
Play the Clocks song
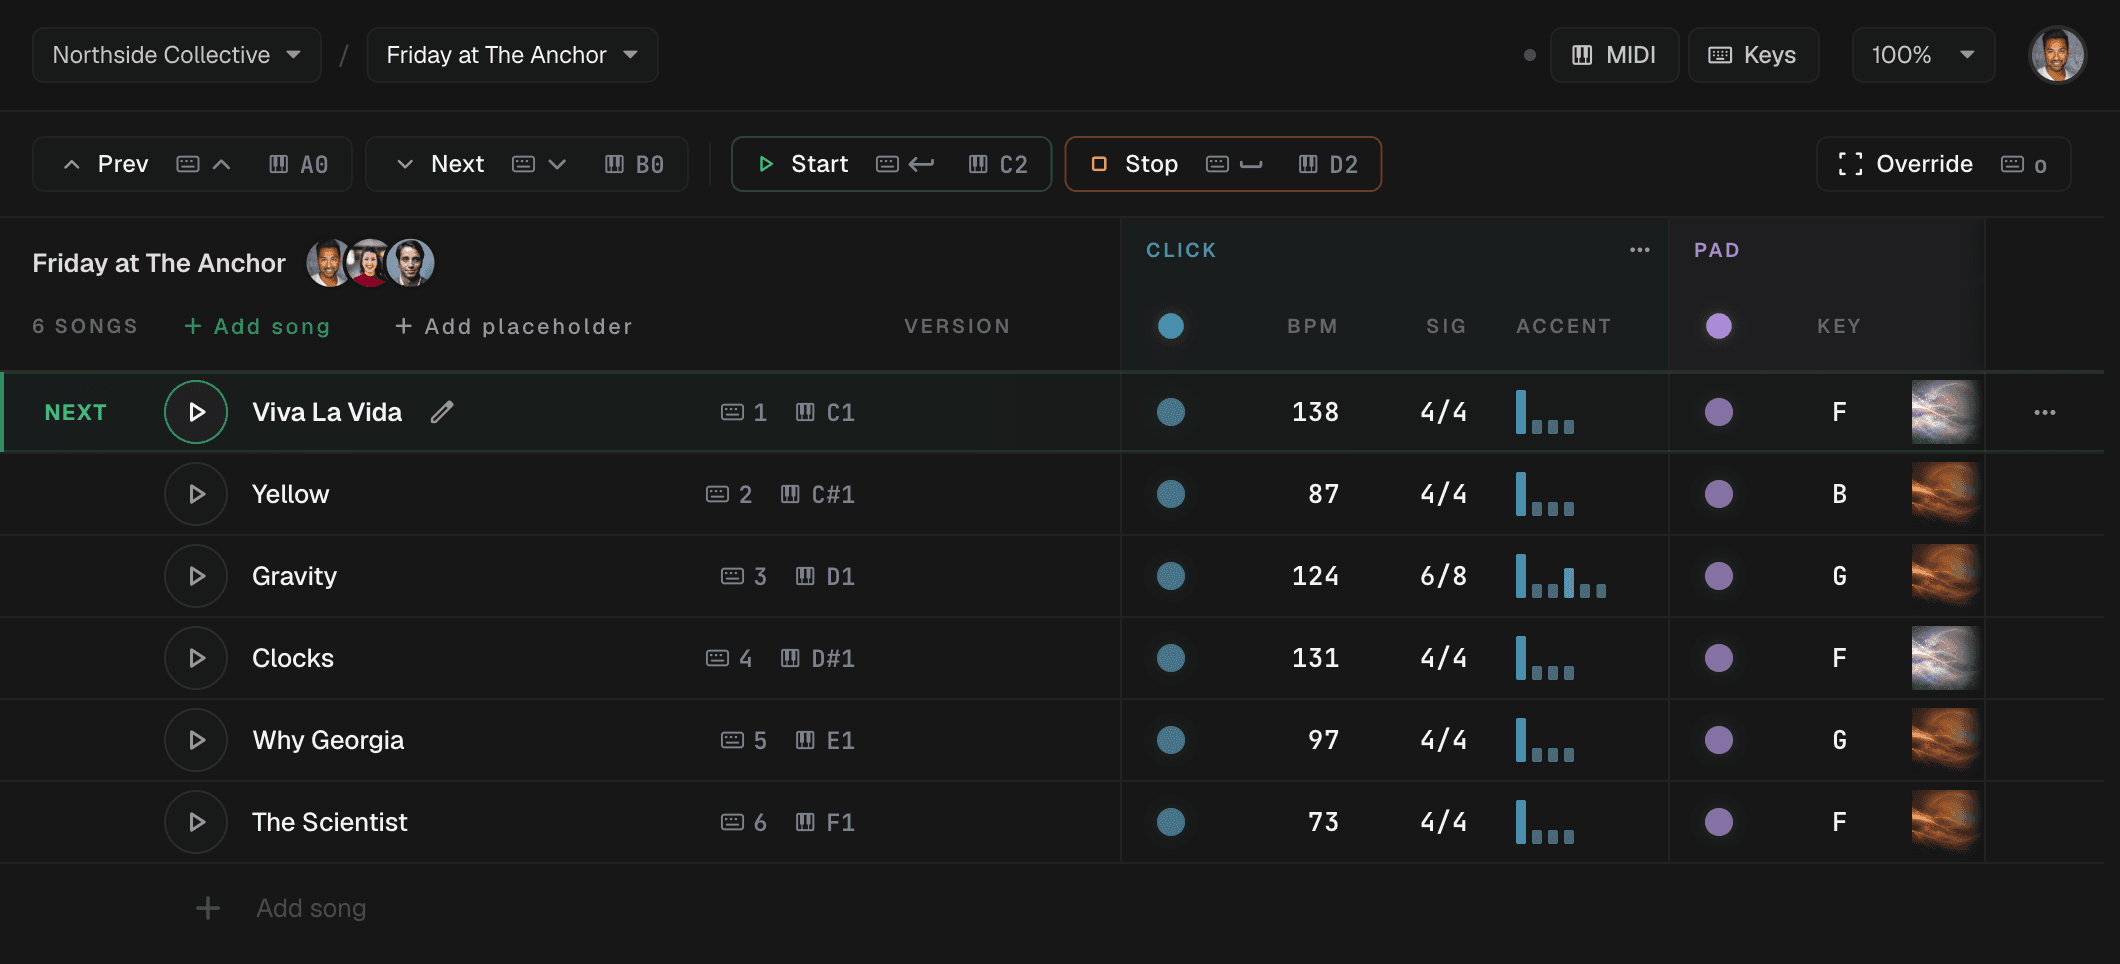point(196,658)
